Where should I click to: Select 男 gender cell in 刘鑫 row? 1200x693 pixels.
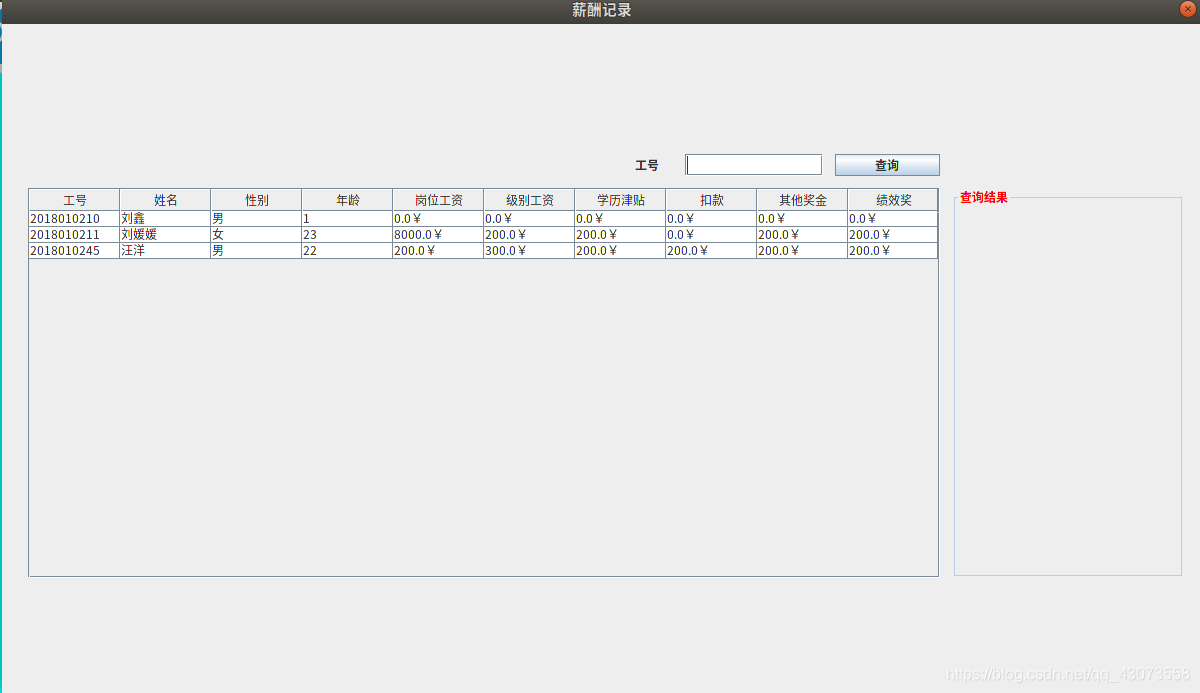[256, 219]
